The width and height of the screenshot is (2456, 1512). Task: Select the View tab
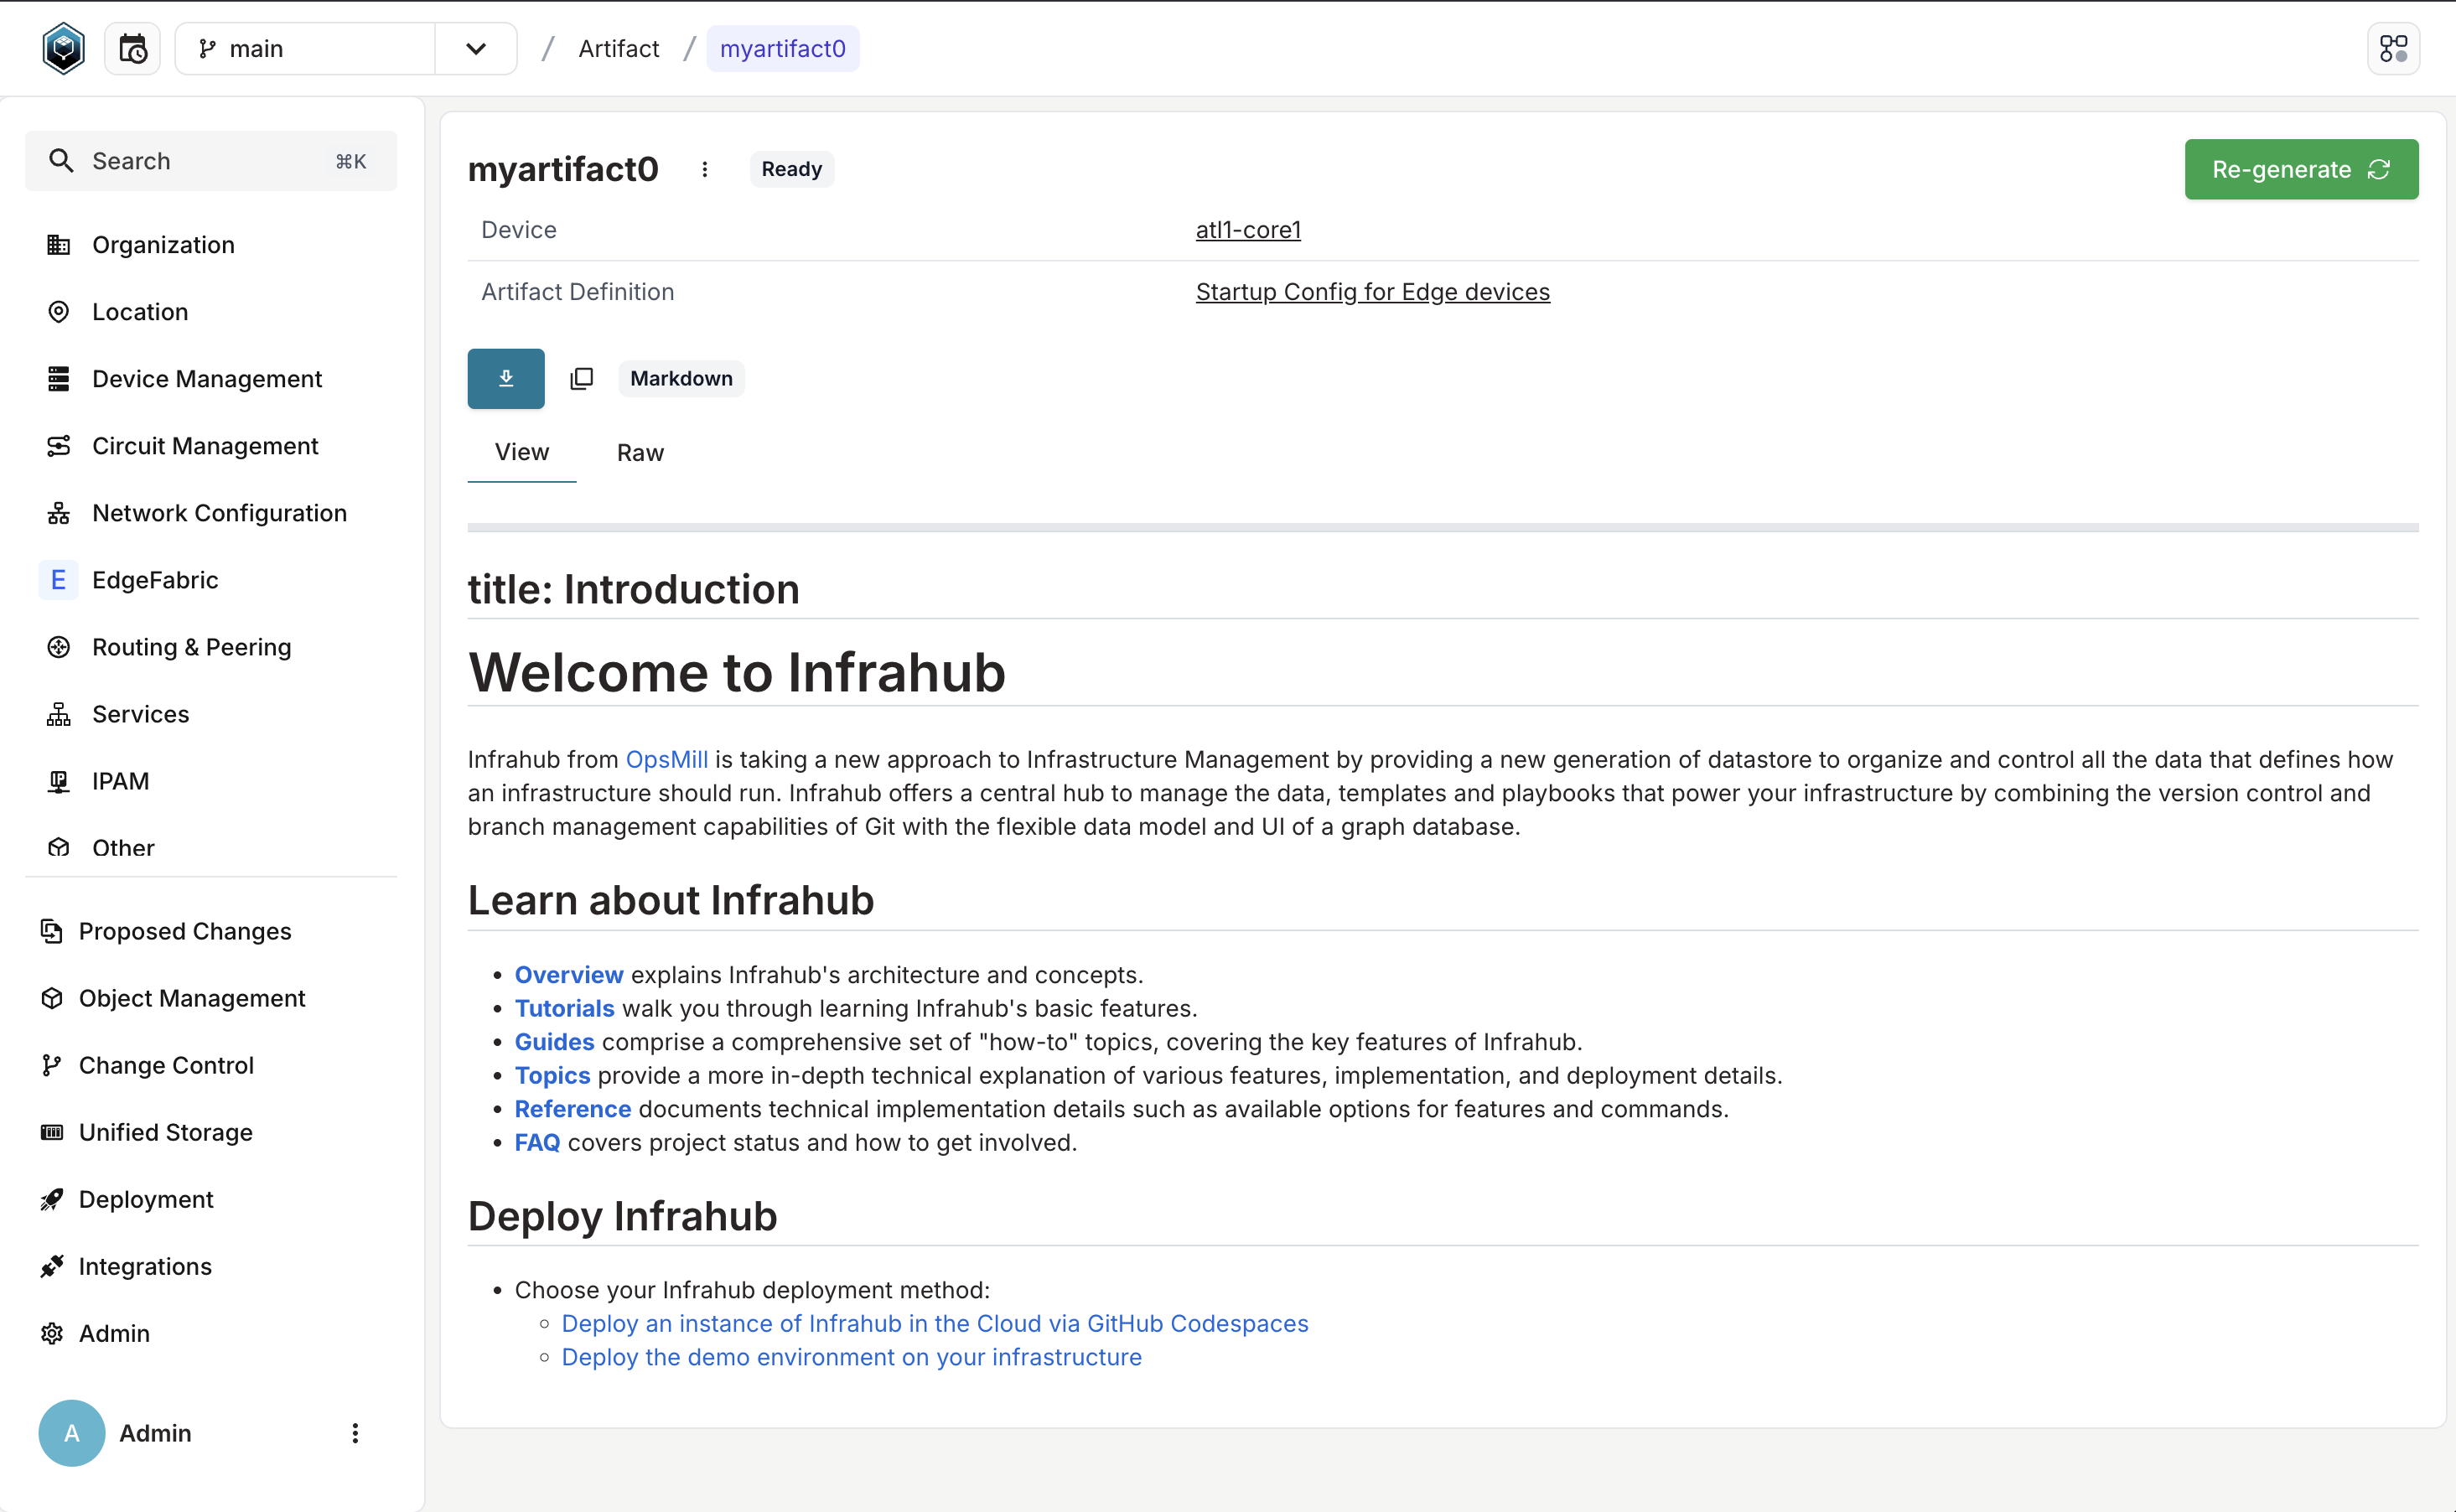click(521, 452)
